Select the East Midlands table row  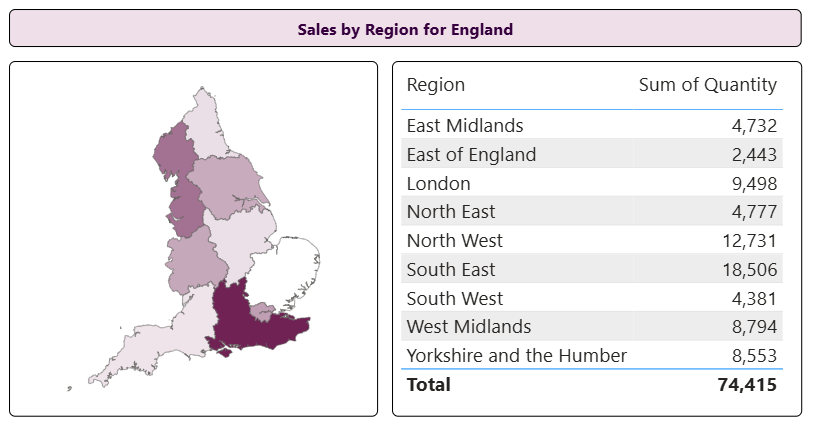pos(592,125)
